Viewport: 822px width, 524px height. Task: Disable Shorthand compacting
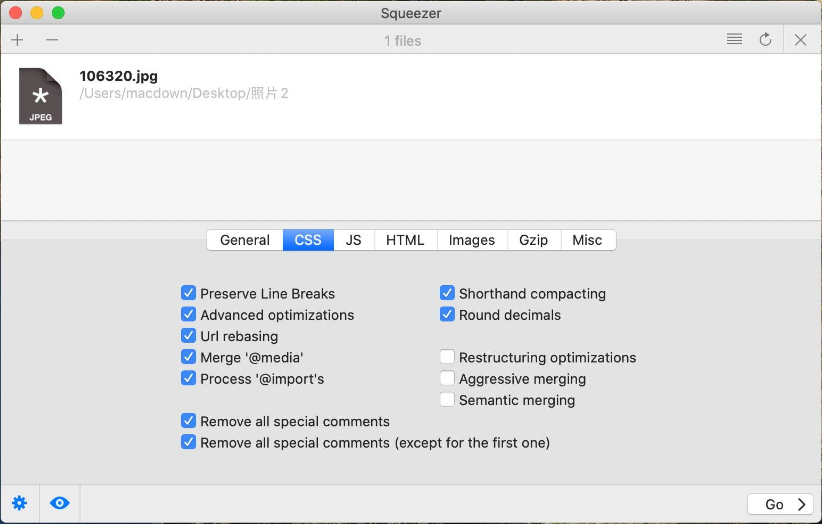447,293
